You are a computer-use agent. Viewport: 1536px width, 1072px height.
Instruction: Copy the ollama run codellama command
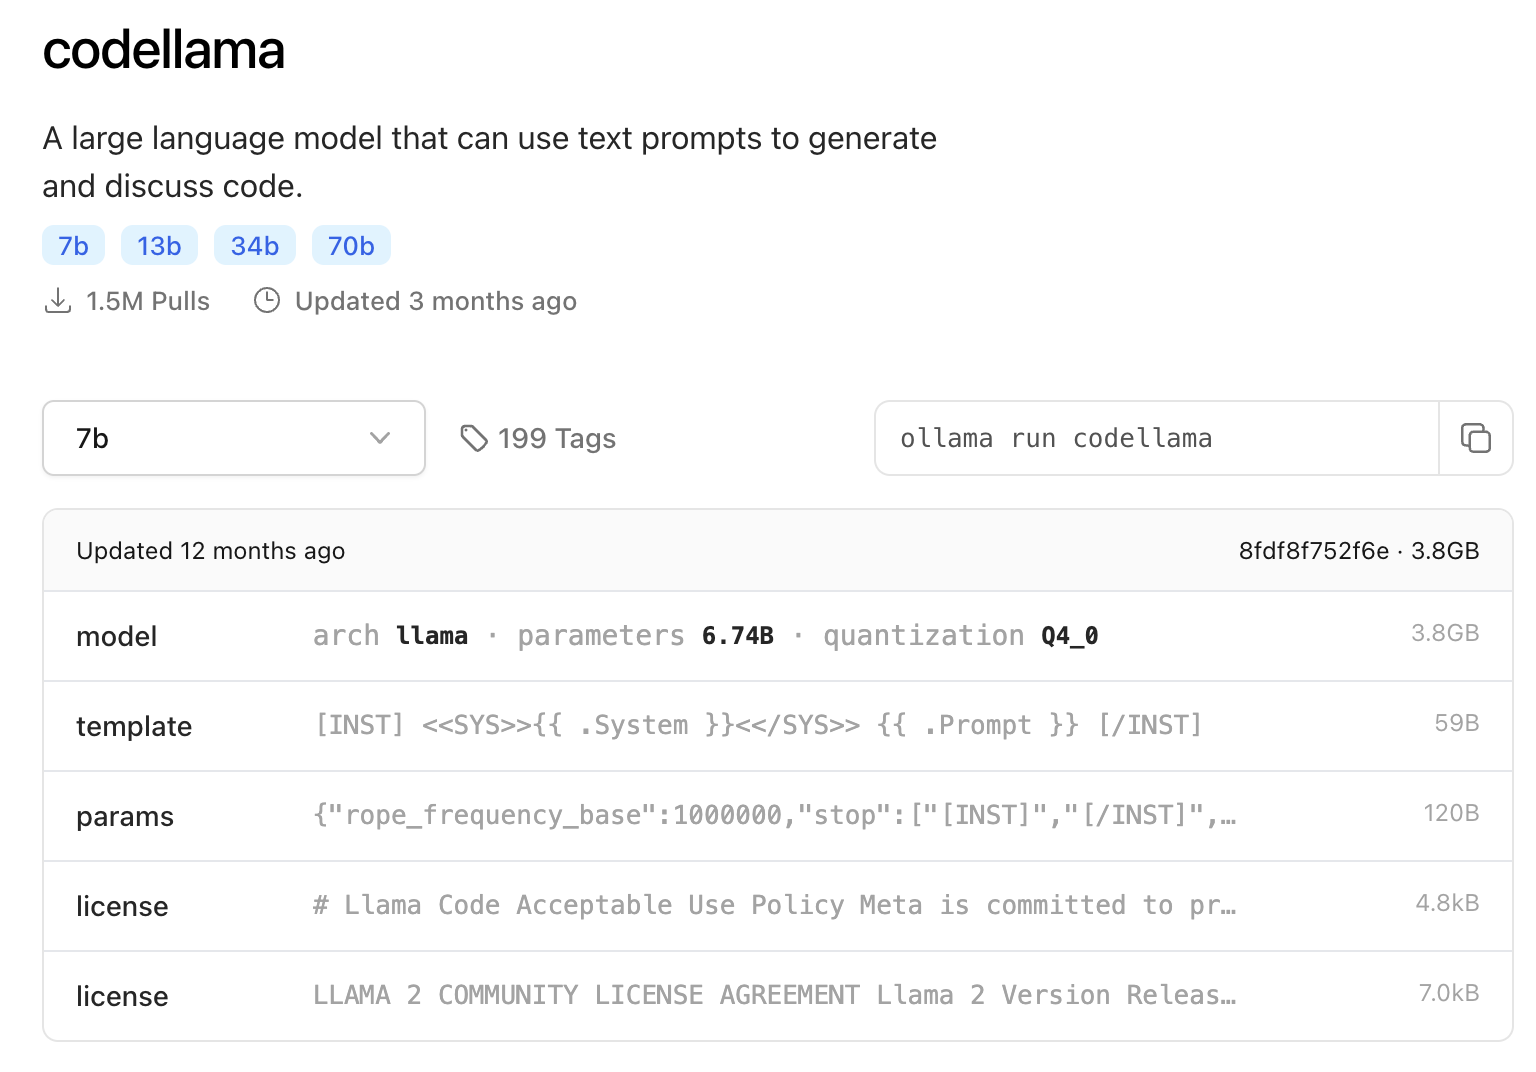[x=1476, y=438]
